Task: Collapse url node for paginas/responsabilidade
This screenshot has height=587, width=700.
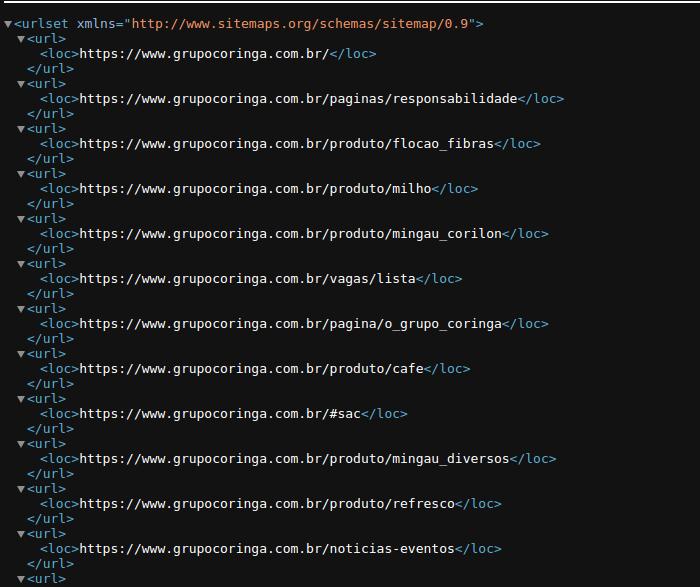Action: coord(21,84)
